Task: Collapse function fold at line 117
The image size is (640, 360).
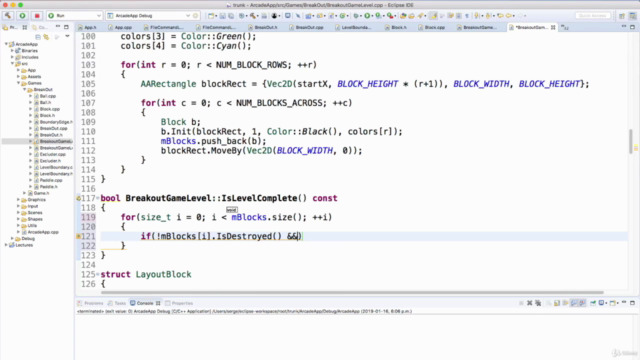Action: (x=98, y=198)
